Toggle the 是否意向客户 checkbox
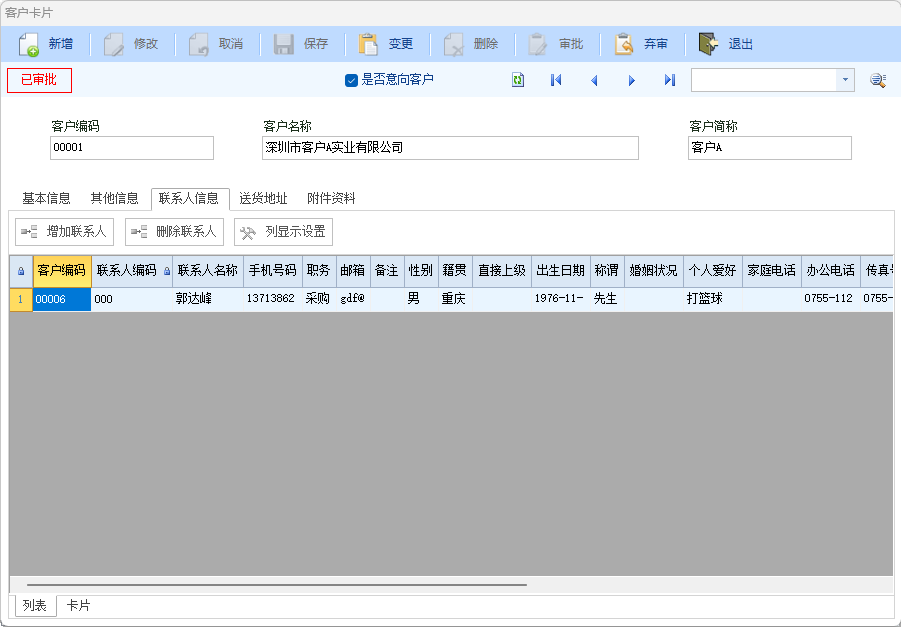The image size is (901, 627). 351,80
